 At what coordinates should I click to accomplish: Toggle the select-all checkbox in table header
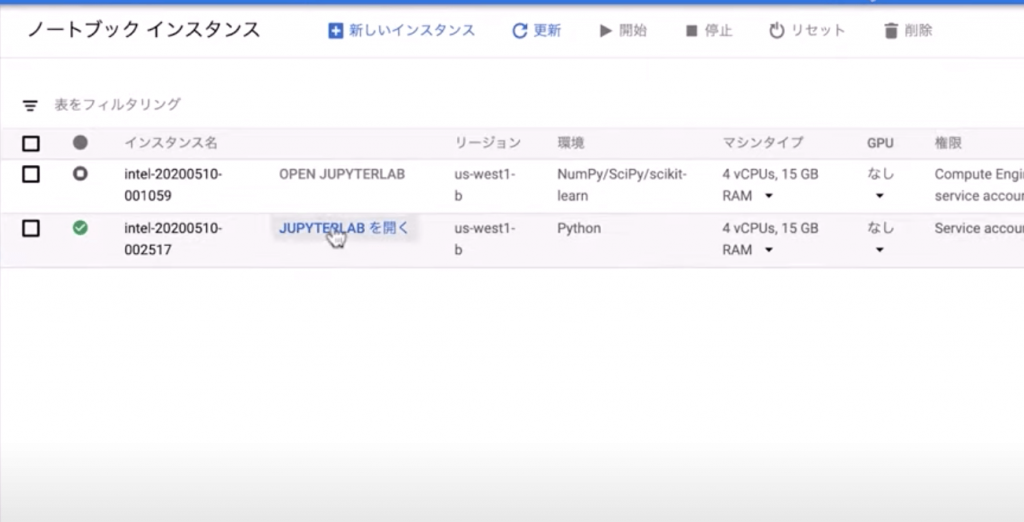coord(31,143)
